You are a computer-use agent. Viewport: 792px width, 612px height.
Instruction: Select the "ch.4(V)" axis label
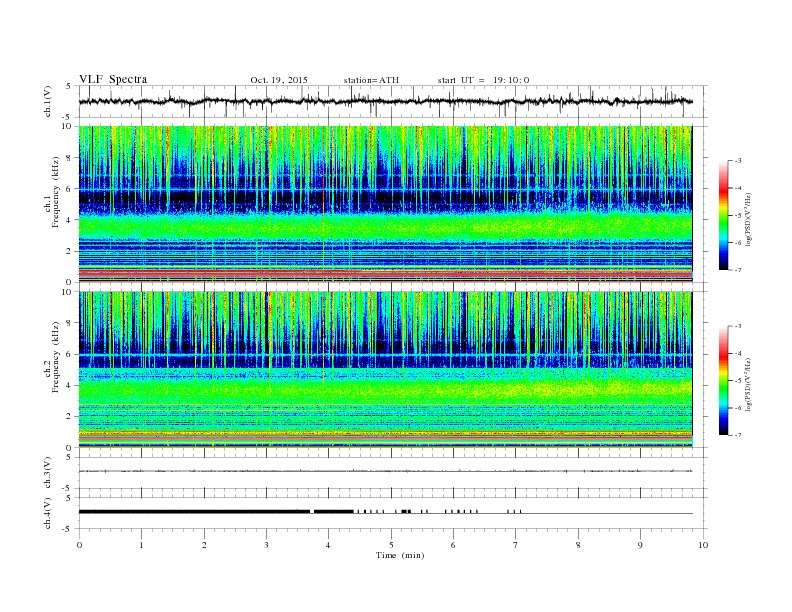coord(48,513)
